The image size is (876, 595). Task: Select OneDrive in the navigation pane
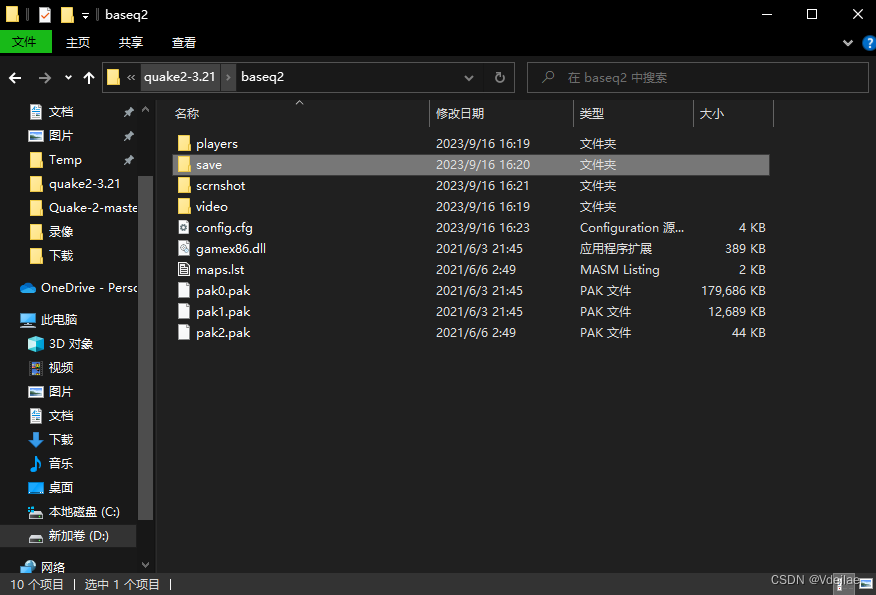pos(79,288)
